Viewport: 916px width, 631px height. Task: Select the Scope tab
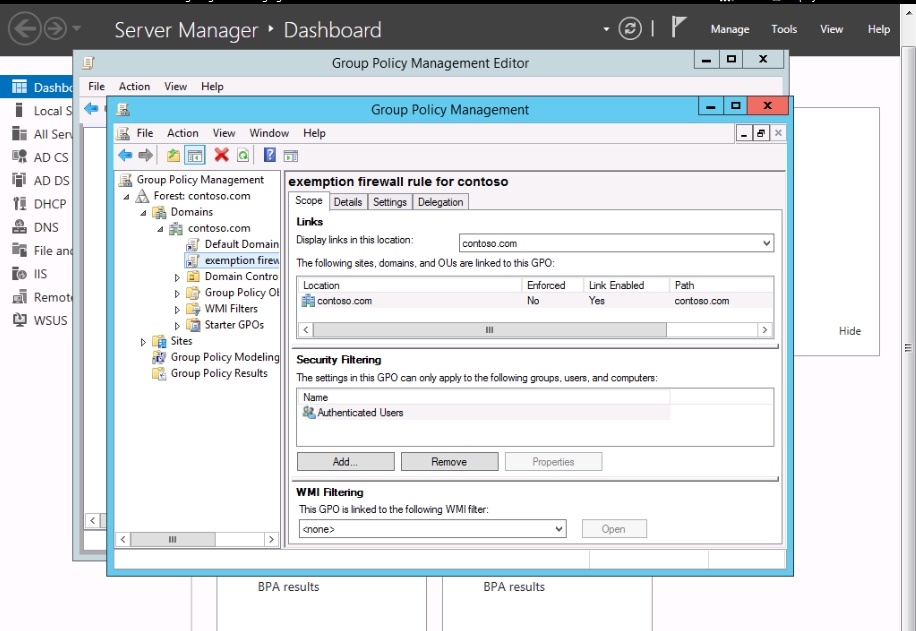click(x=308, y=200)
